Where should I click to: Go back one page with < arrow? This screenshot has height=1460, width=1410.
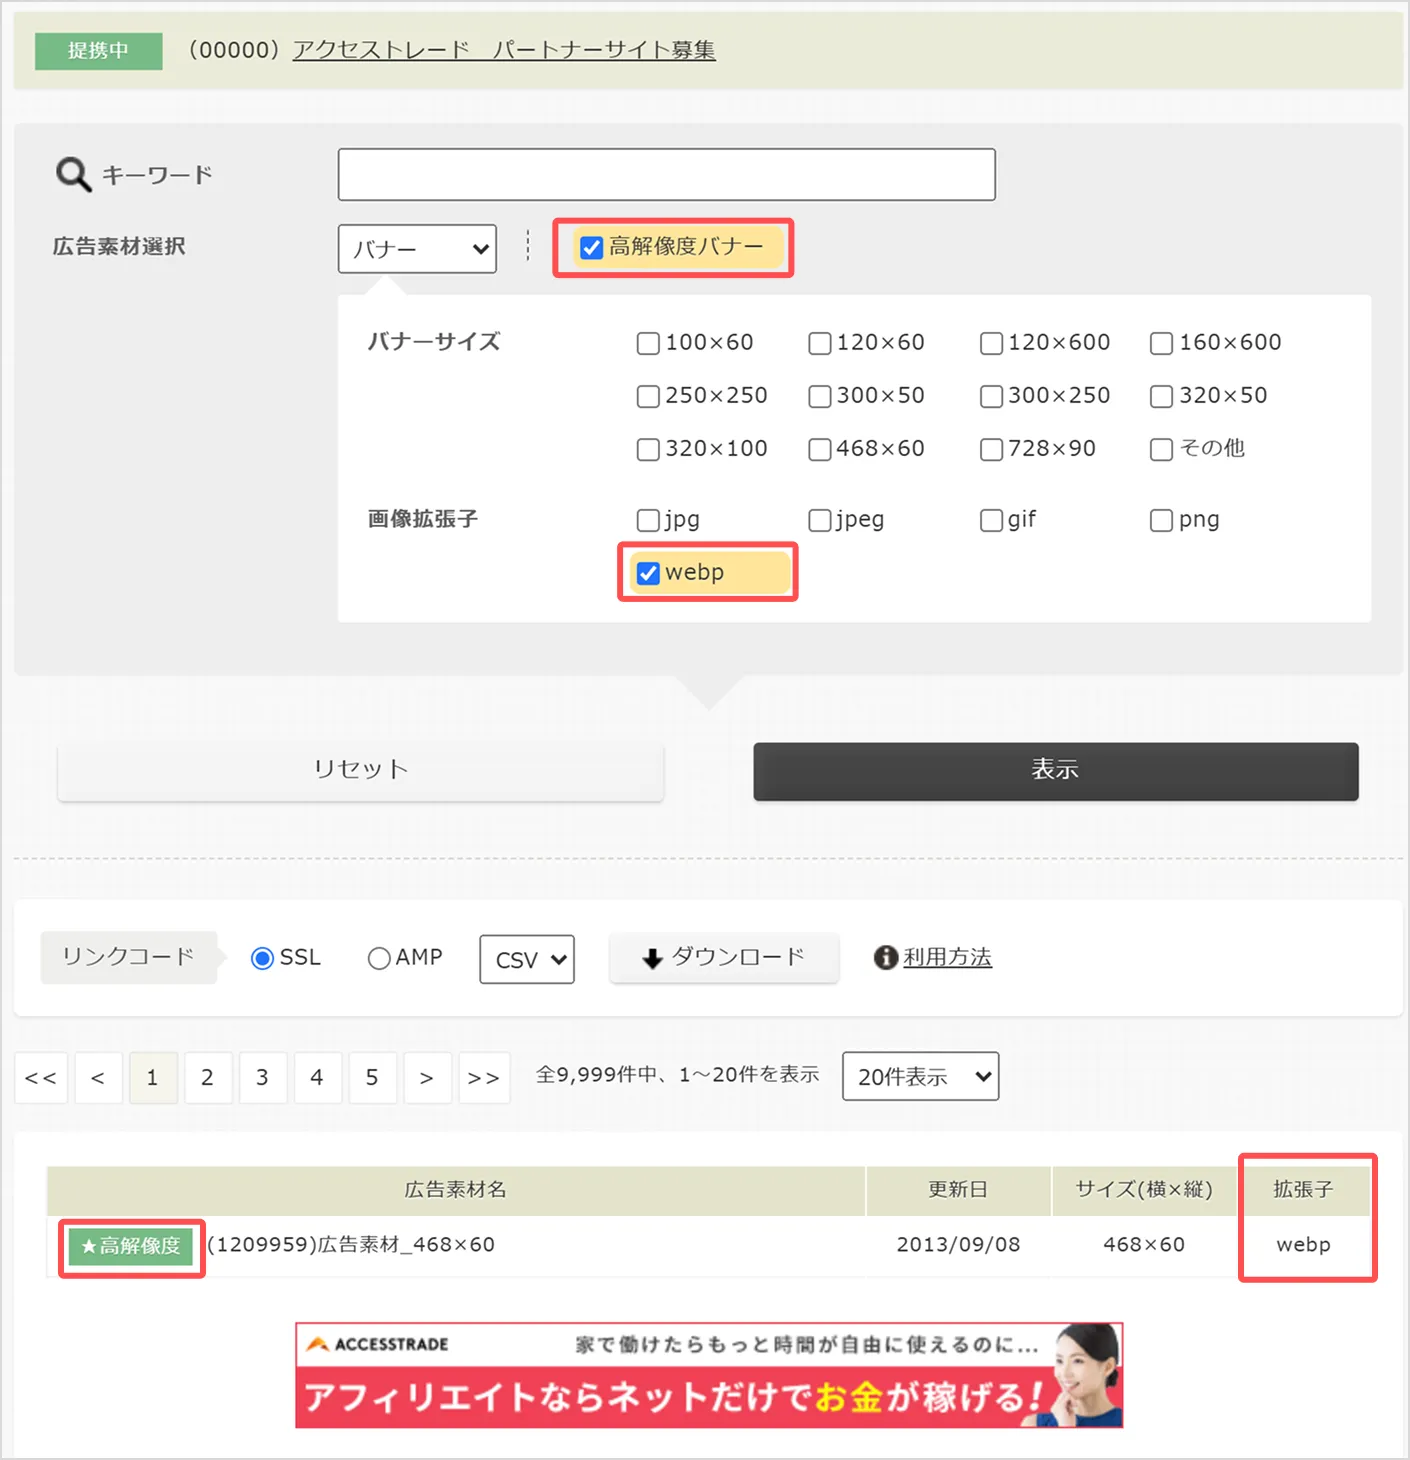pos(97,1078)
